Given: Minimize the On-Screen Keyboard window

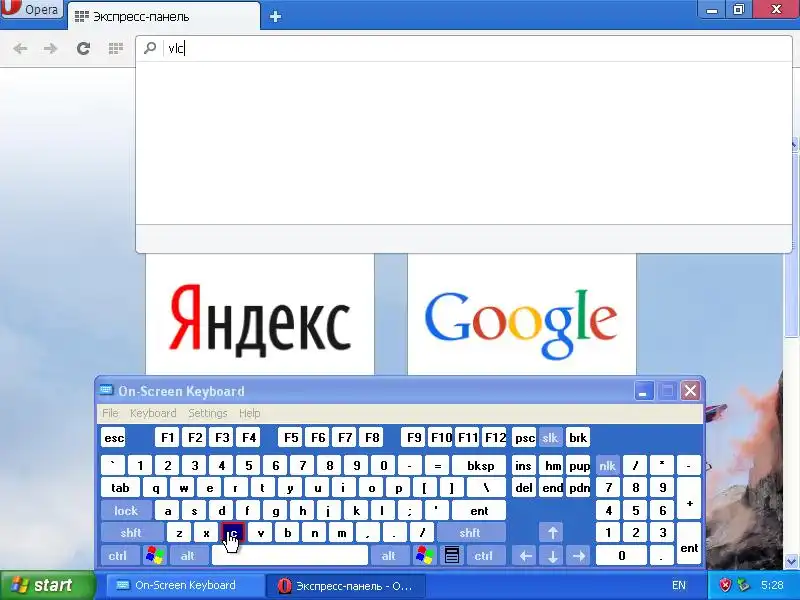Looking at the screenshot, I should [x=644, y=391].
